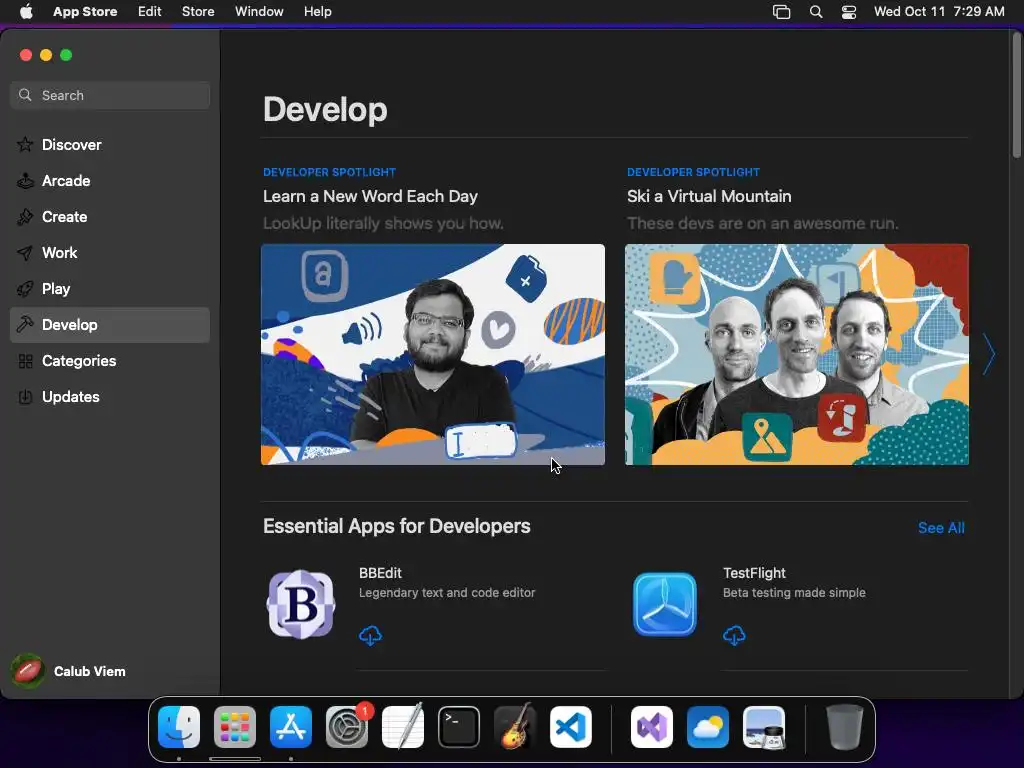Click the Updates download icon
This screenshot has height=768, width=1024.
click(x=25, y=397)
